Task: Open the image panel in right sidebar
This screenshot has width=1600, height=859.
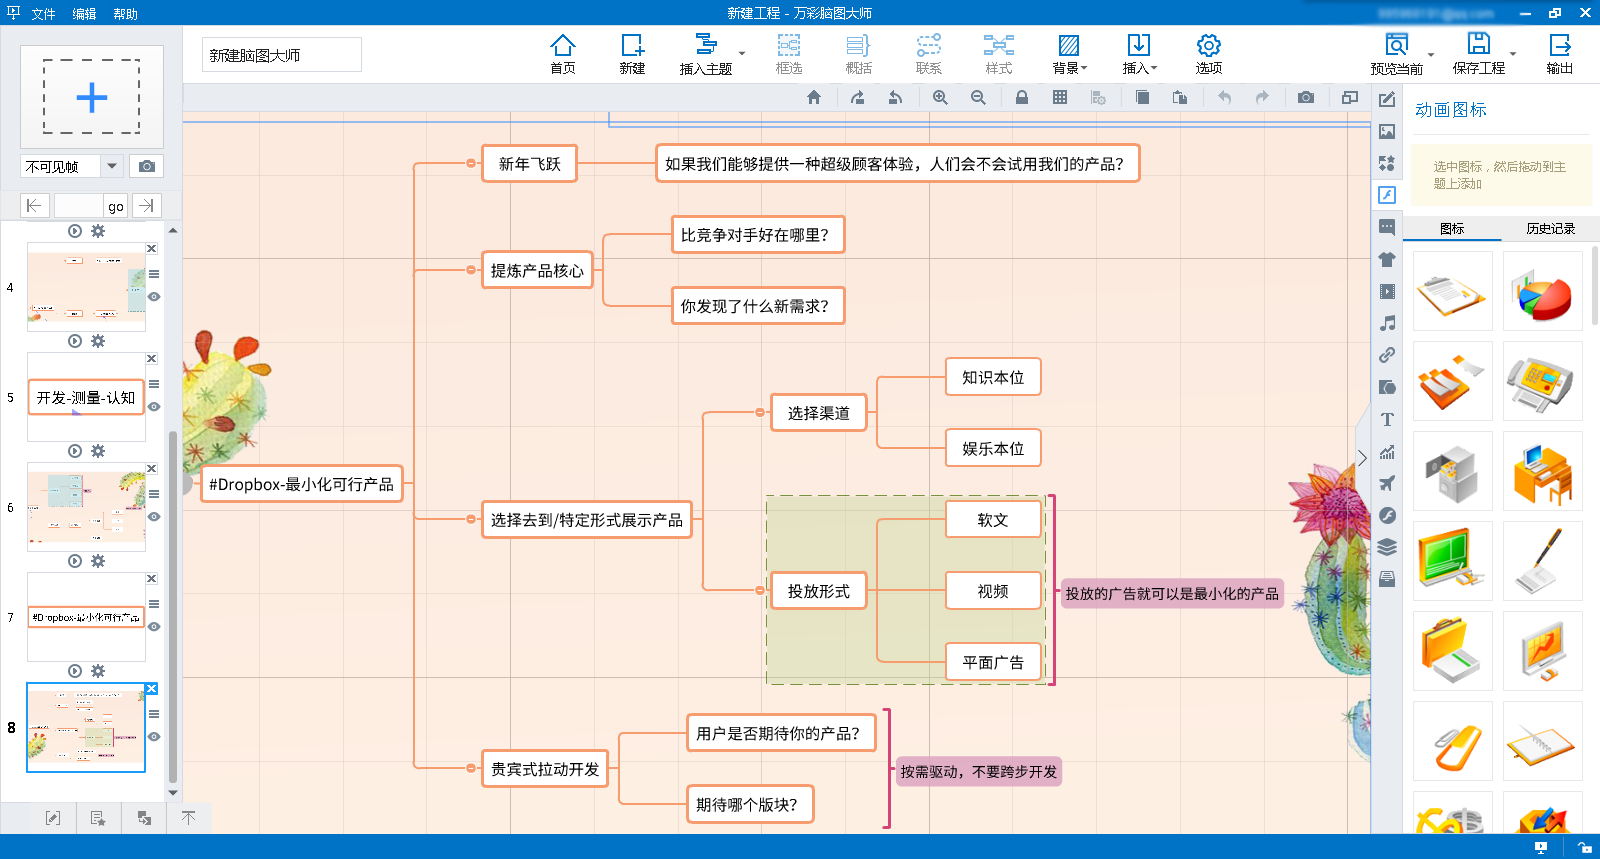Action: tap(1387, 131)
